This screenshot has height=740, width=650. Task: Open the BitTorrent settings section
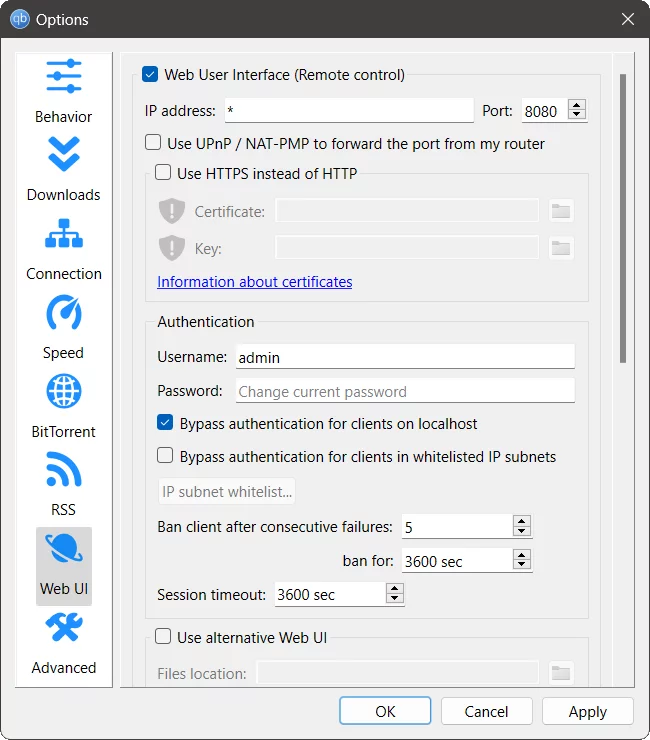click(x=64, y=408)
